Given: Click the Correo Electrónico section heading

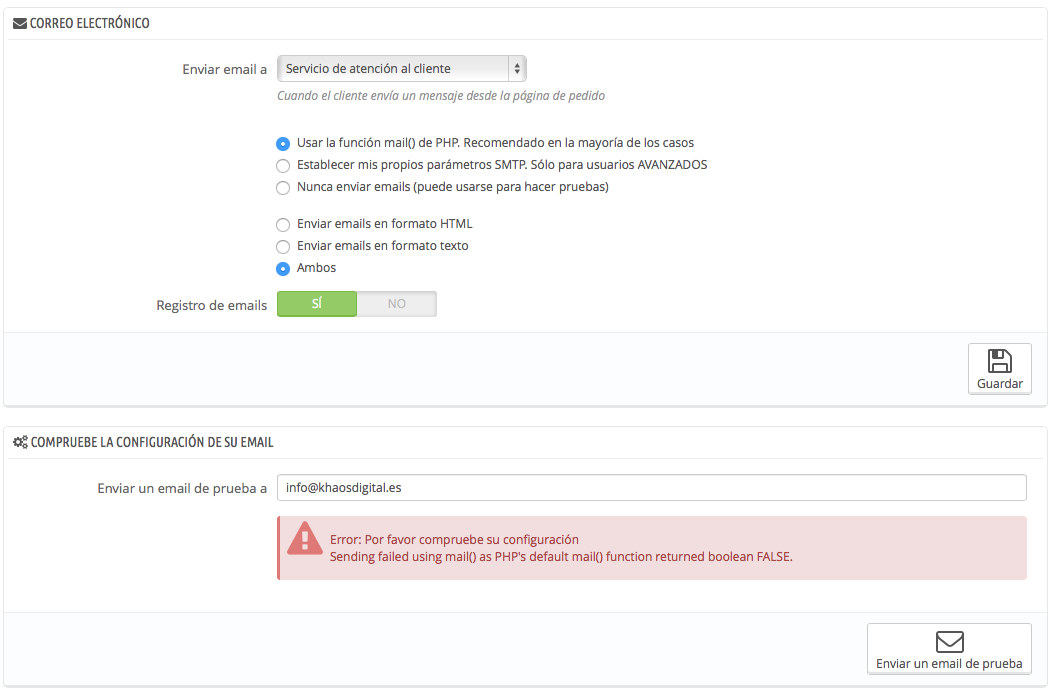Looking at the screenshot, I should point(89,23).
